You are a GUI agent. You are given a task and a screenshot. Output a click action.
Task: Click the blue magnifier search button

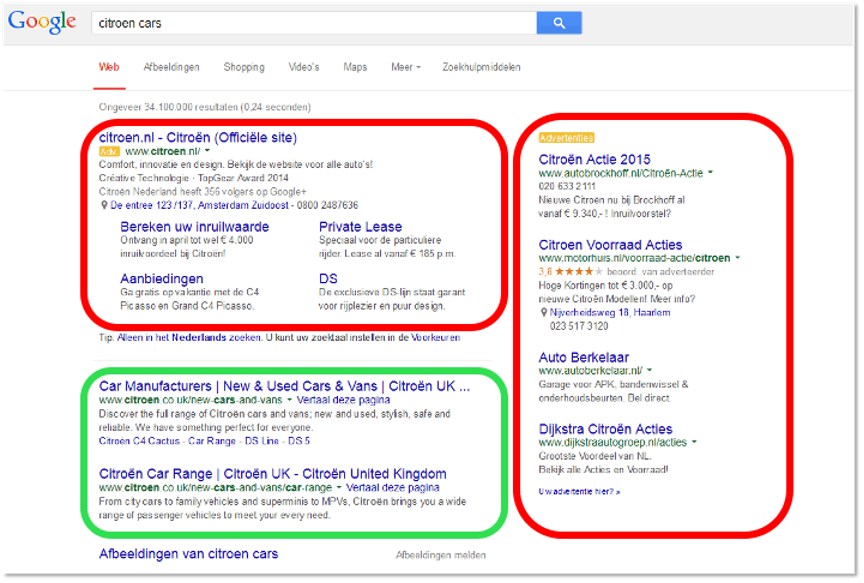click(x=559, y=22)
